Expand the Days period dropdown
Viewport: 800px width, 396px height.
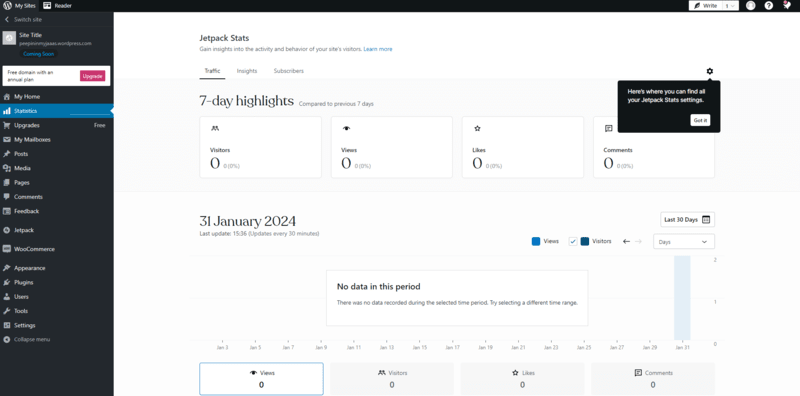click(x=684, y=241)
